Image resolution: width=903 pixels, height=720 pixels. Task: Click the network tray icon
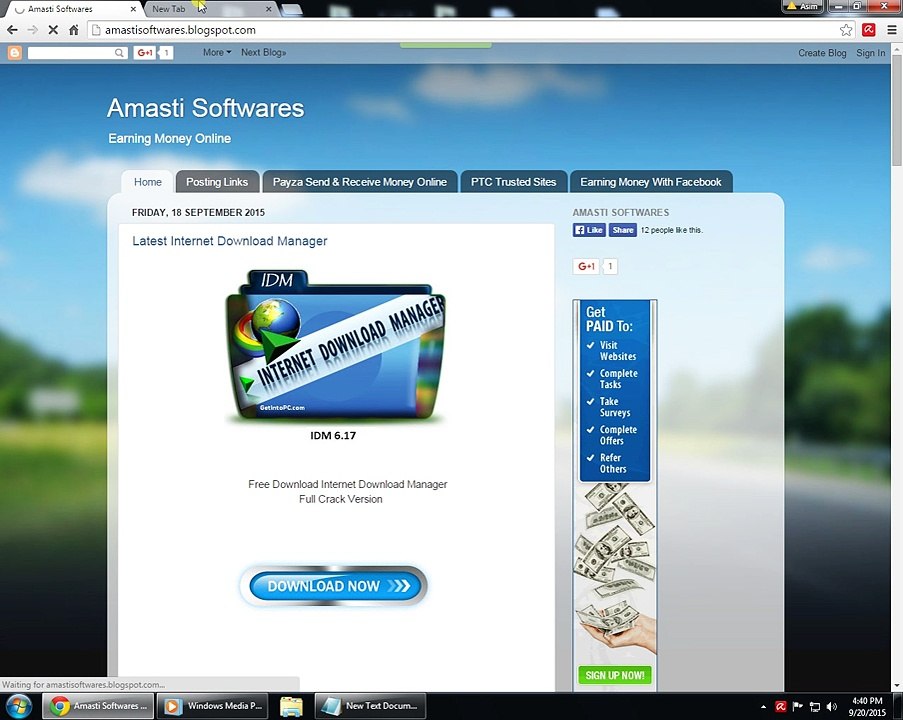tap(815, 706)
